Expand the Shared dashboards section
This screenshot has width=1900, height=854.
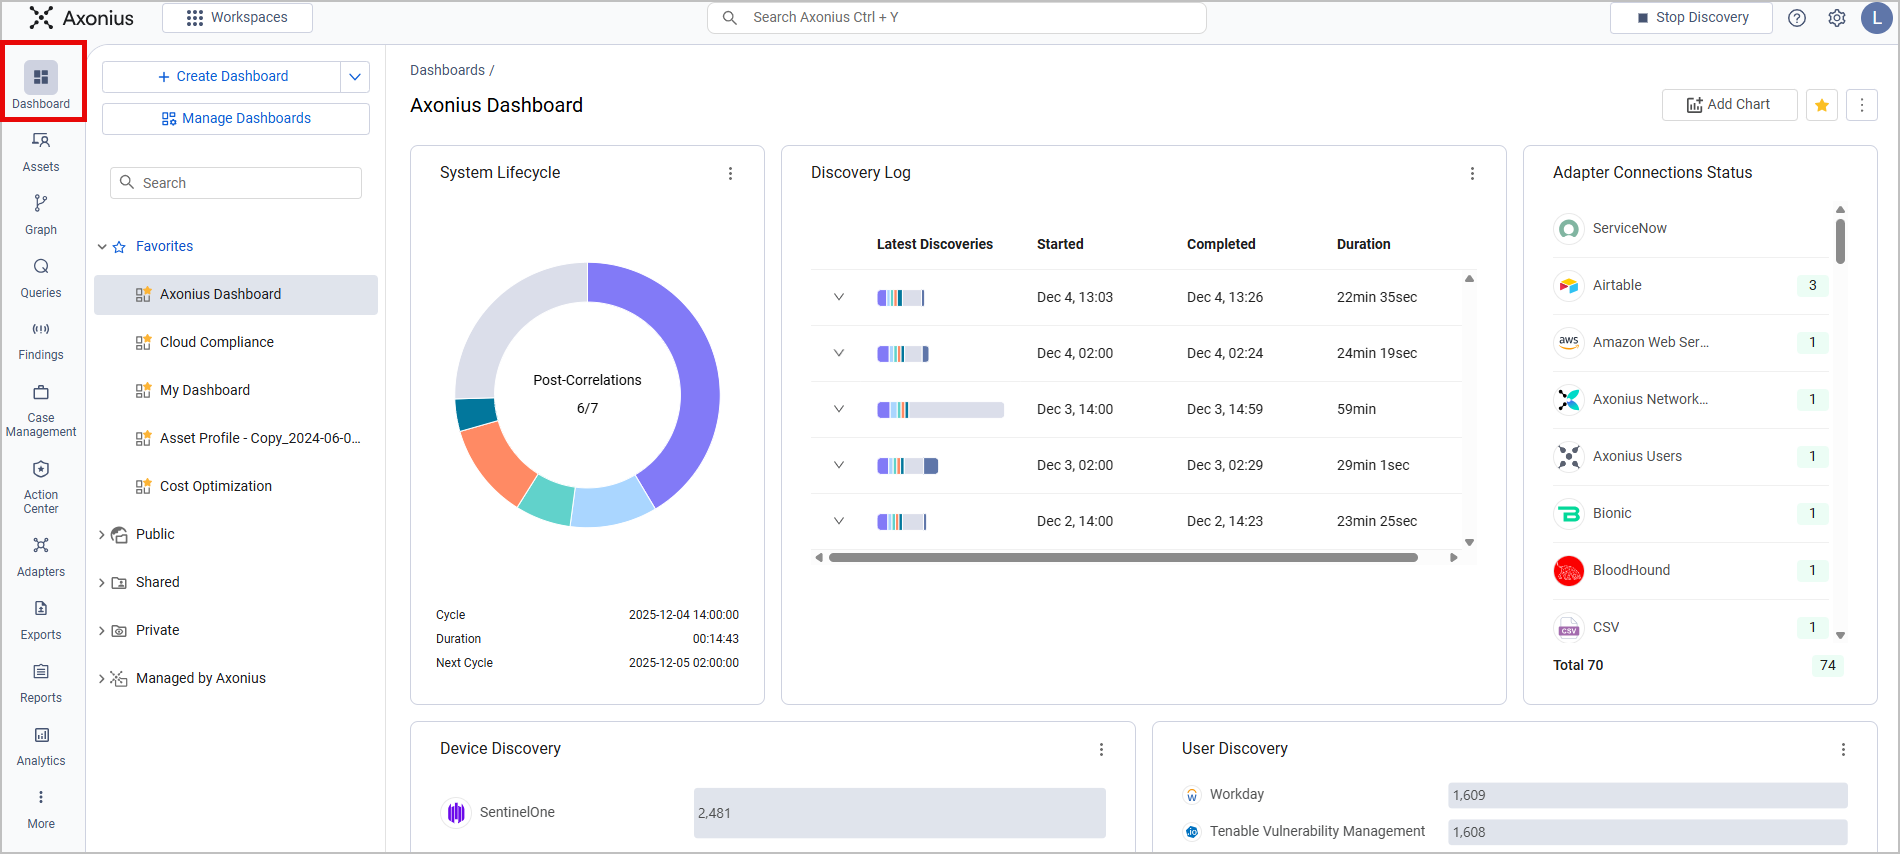click(102, 583)
